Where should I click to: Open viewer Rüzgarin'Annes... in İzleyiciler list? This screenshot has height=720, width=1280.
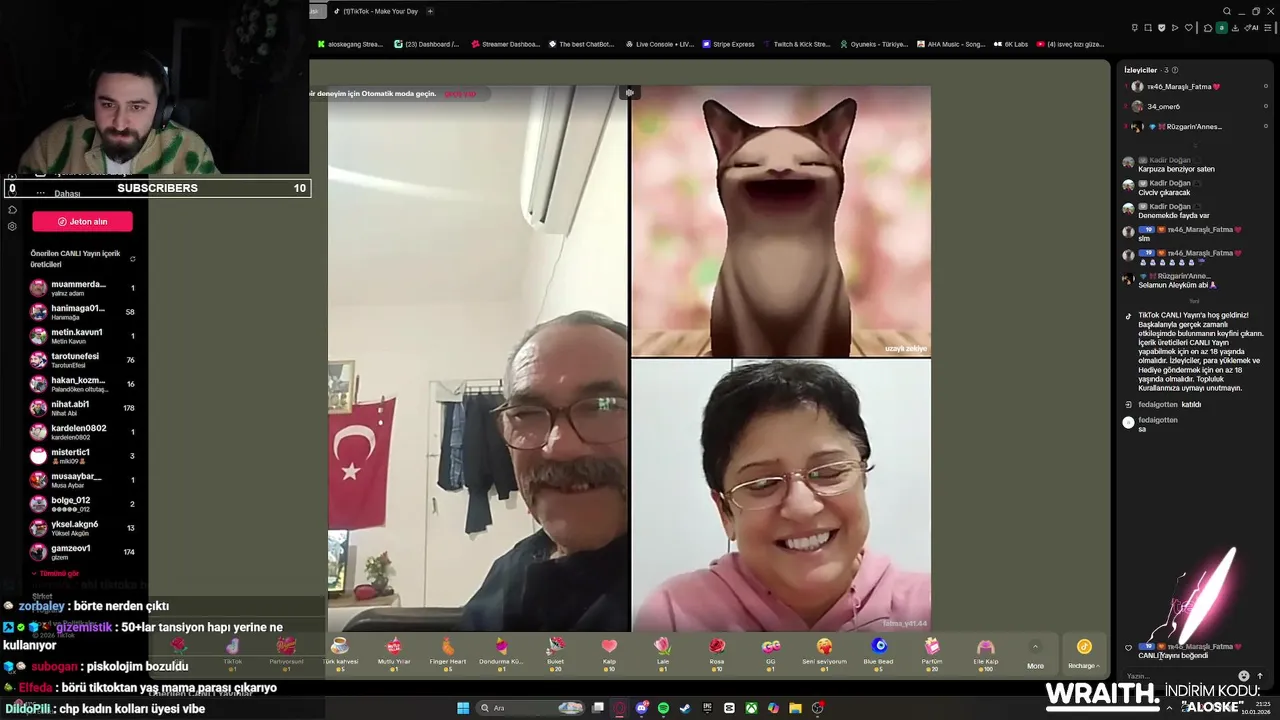point(1176,127)
